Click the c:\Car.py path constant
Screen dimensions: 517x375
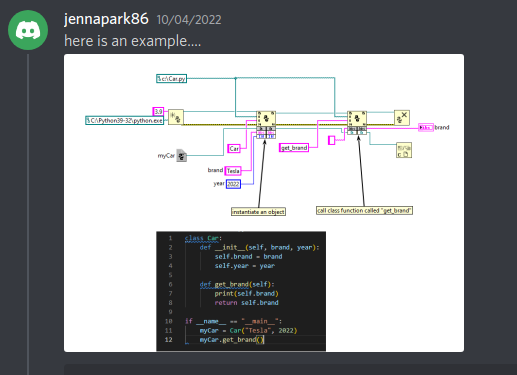pyautogui.click(x=171, y=79)
